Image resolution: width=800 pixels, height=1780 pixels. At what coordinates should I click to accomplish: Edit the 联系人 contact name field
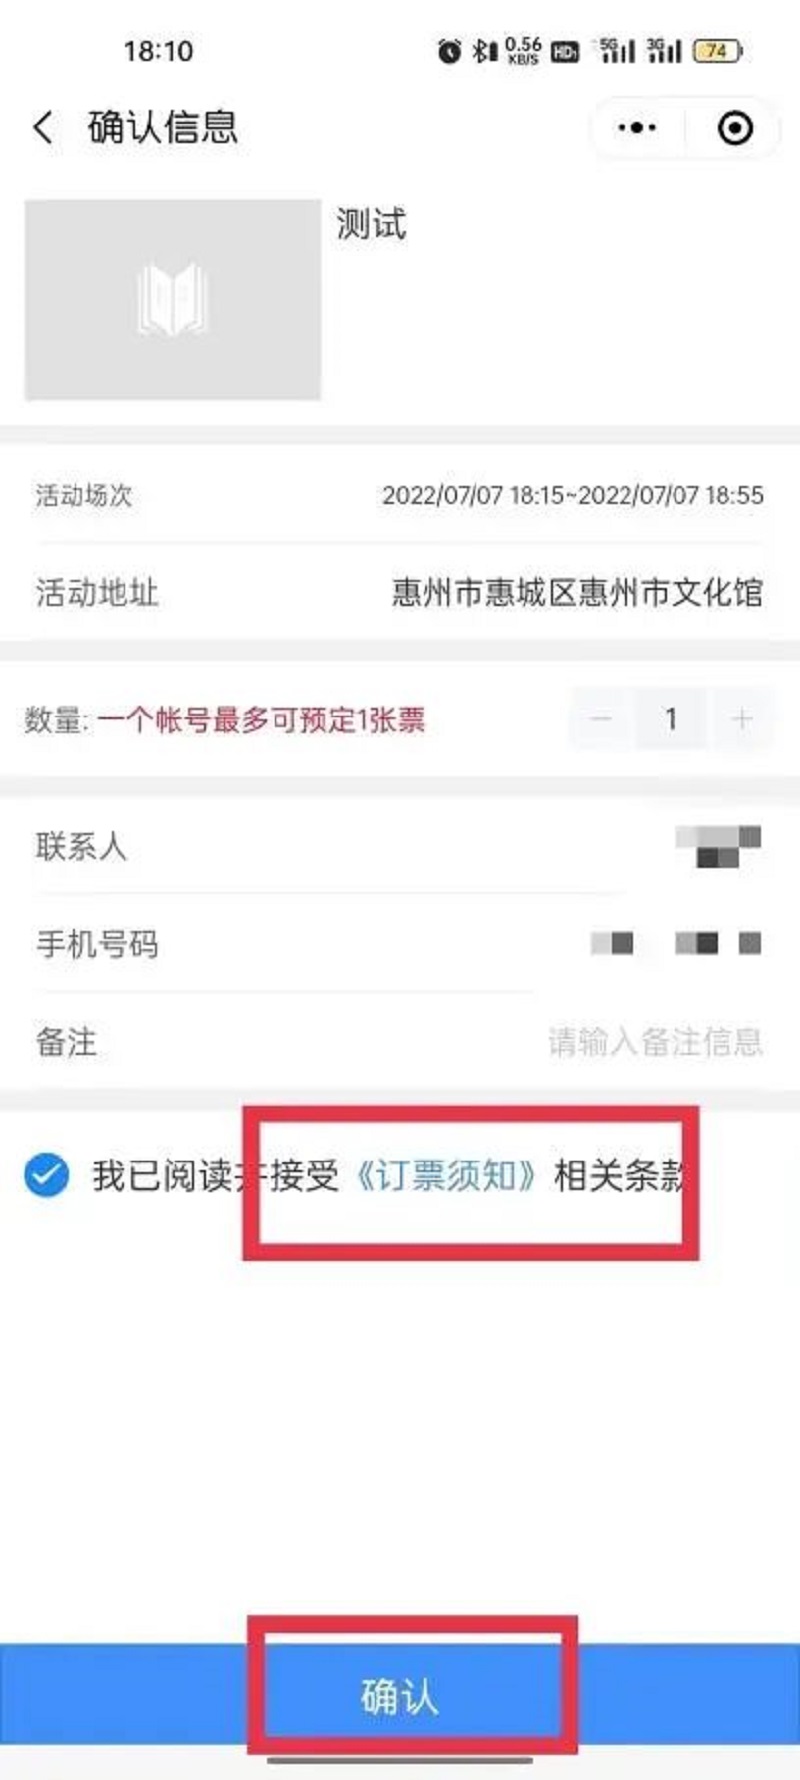(400, 846)
